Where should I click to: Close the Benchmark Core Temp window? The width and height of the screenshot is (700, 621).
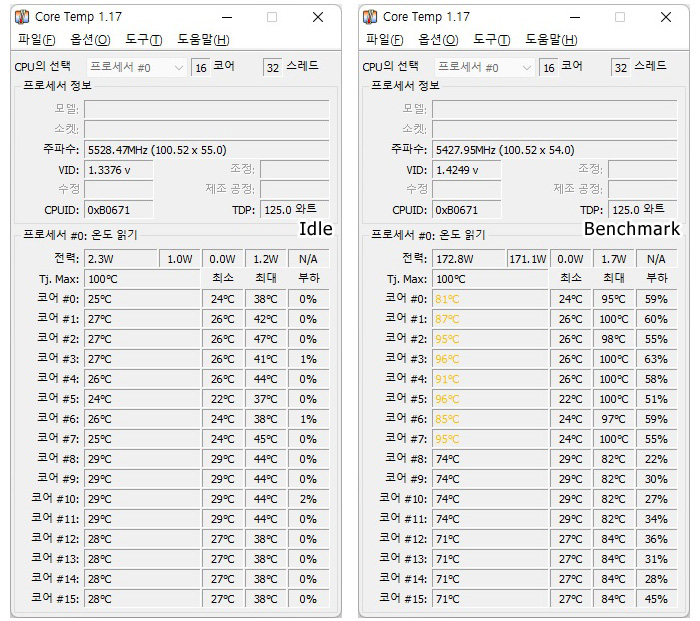(666, 17)
